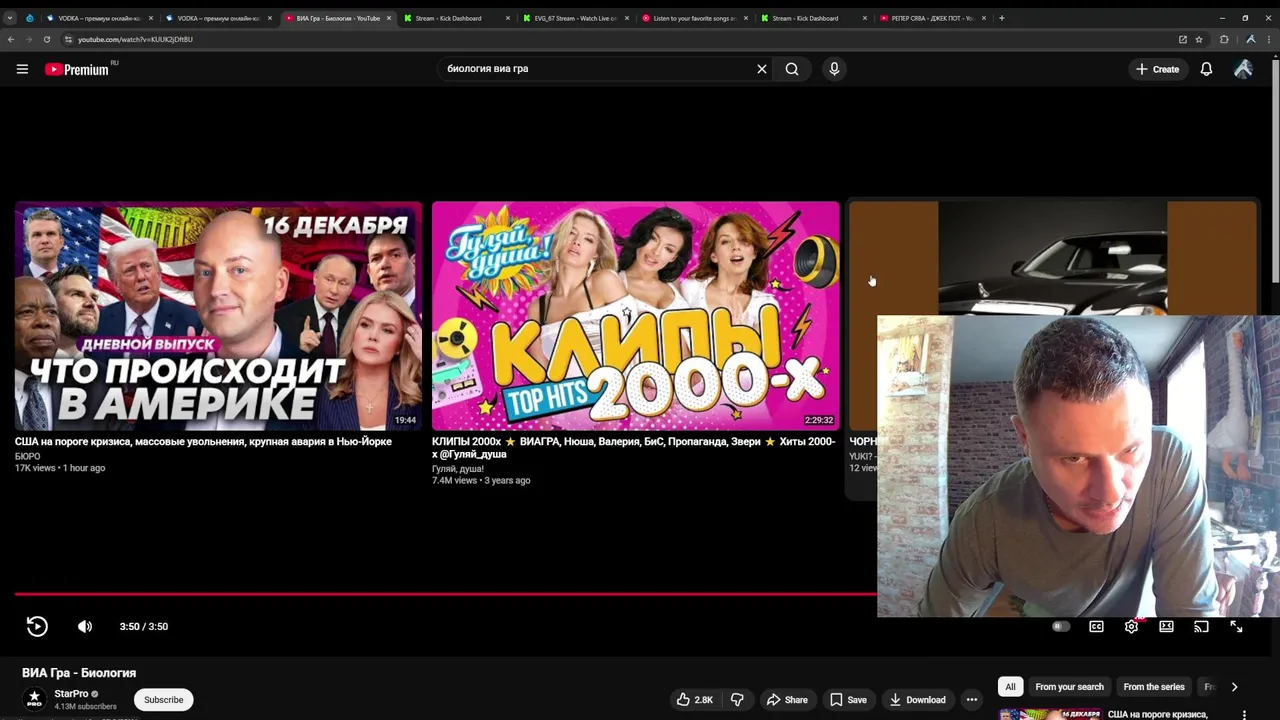1280x720 pixels.
Task: Click video title ВИА Гра - Биология
Action: tap(79, 673)
